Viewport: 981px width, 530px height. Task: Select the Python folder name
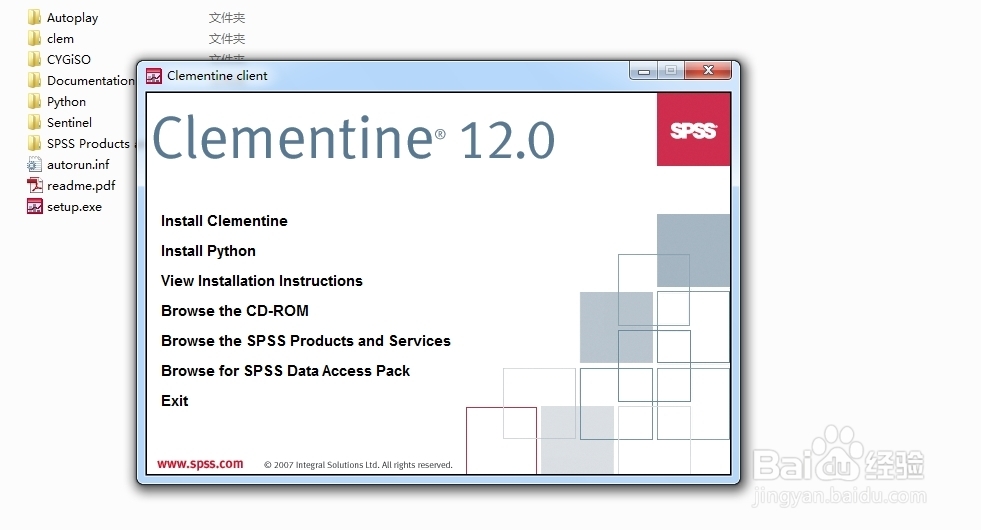point(66,101)
